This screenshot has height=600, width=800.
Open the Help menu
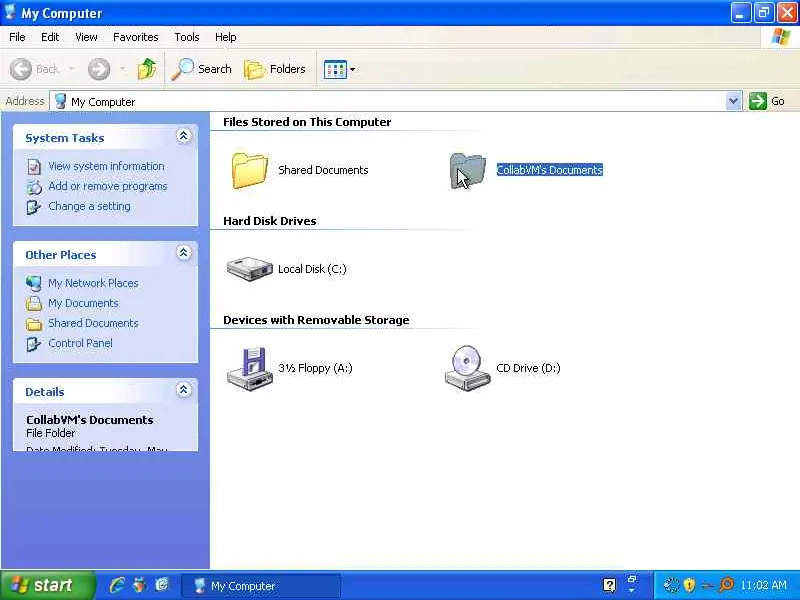coord(226,37)
